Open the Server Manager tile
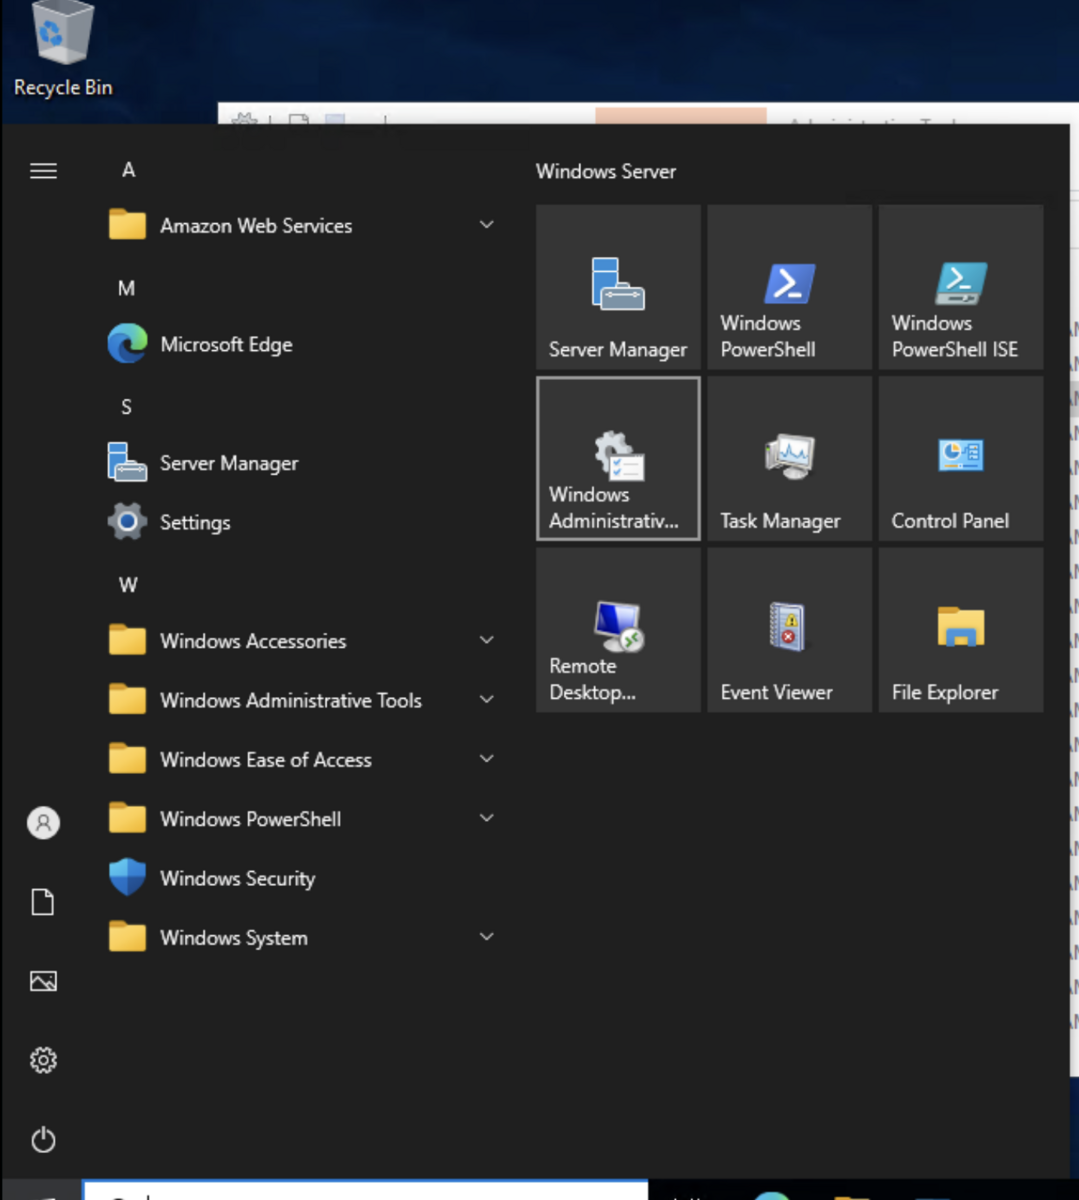The height and width of the screenshot is (1200, 1079). [x=618, y=287]
